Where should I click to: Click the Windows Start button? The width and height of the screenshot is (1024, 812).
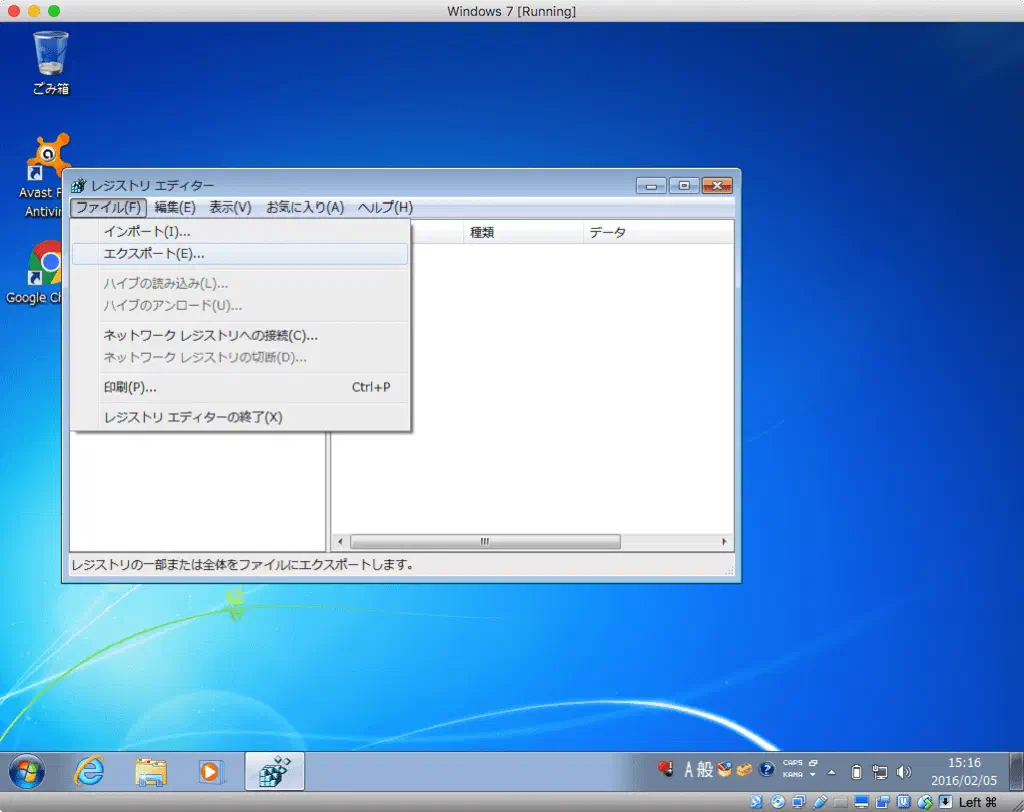27,770
